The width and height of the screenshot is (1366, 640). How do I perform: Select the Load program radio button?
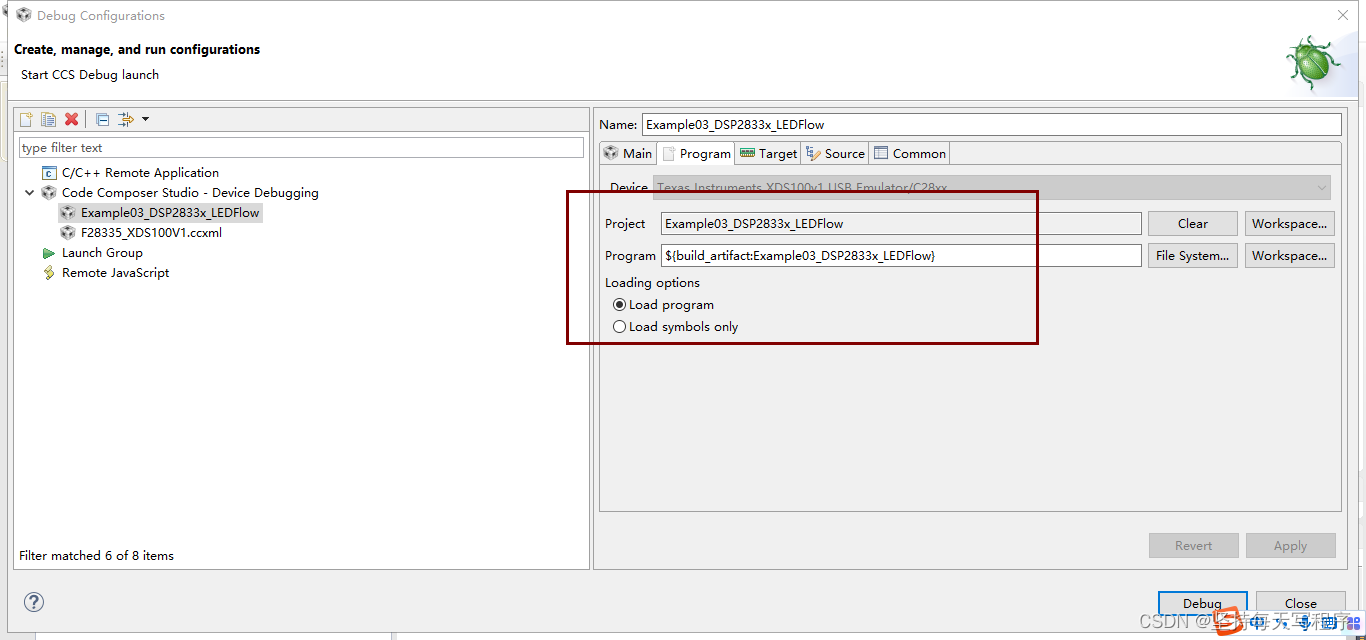click(x=620, y=304)
